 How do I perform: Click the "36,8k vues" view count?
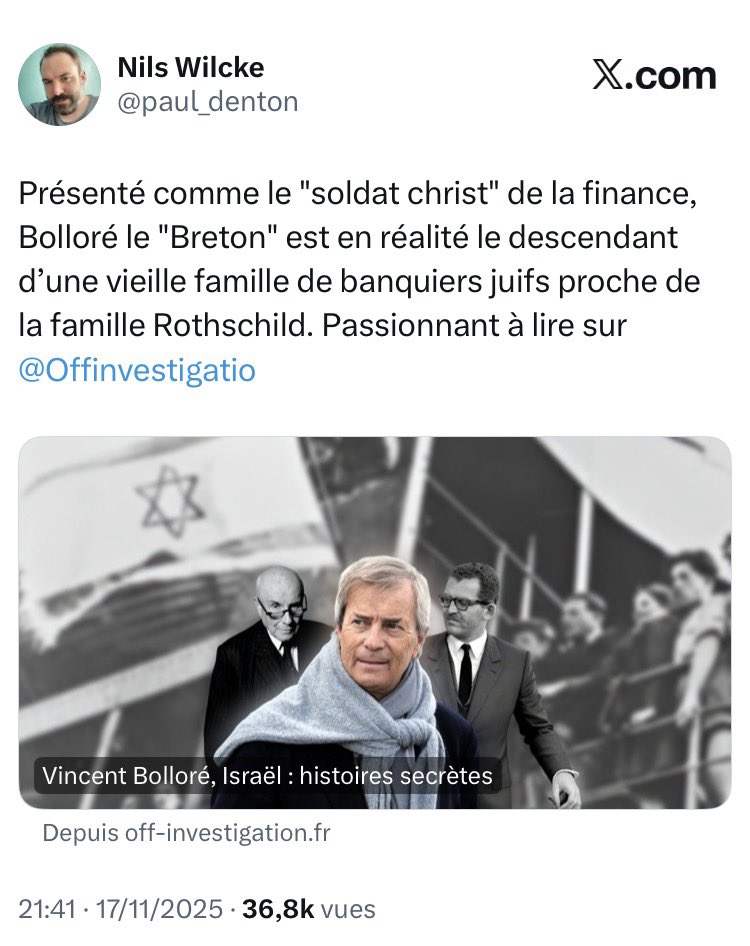[309, 908]
